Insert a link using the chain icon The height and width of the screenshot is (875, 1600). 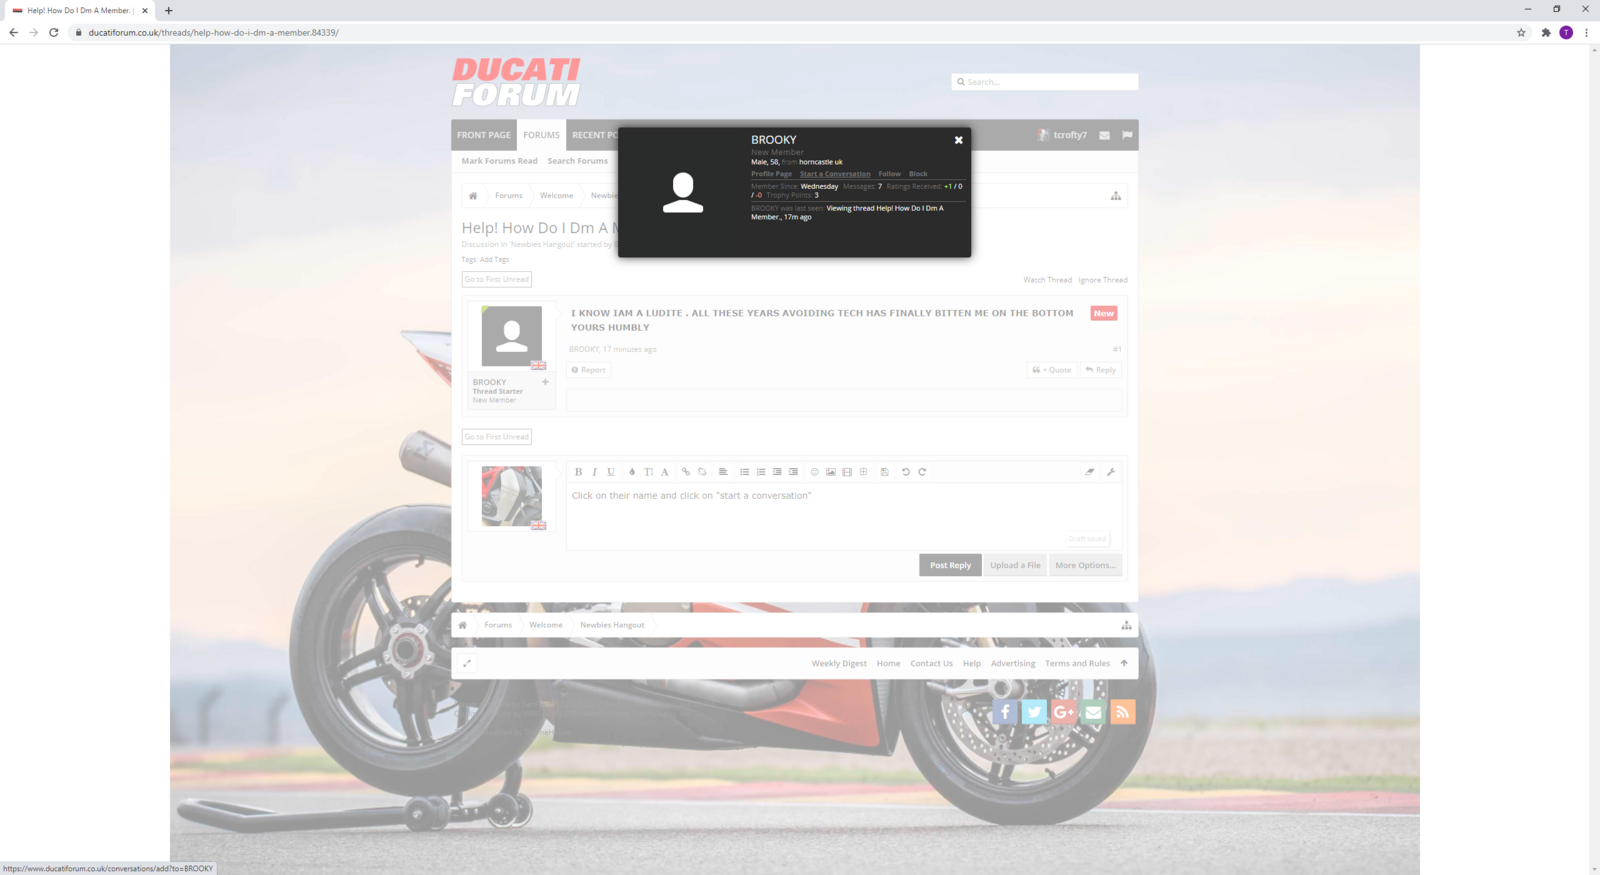point(686,472)
